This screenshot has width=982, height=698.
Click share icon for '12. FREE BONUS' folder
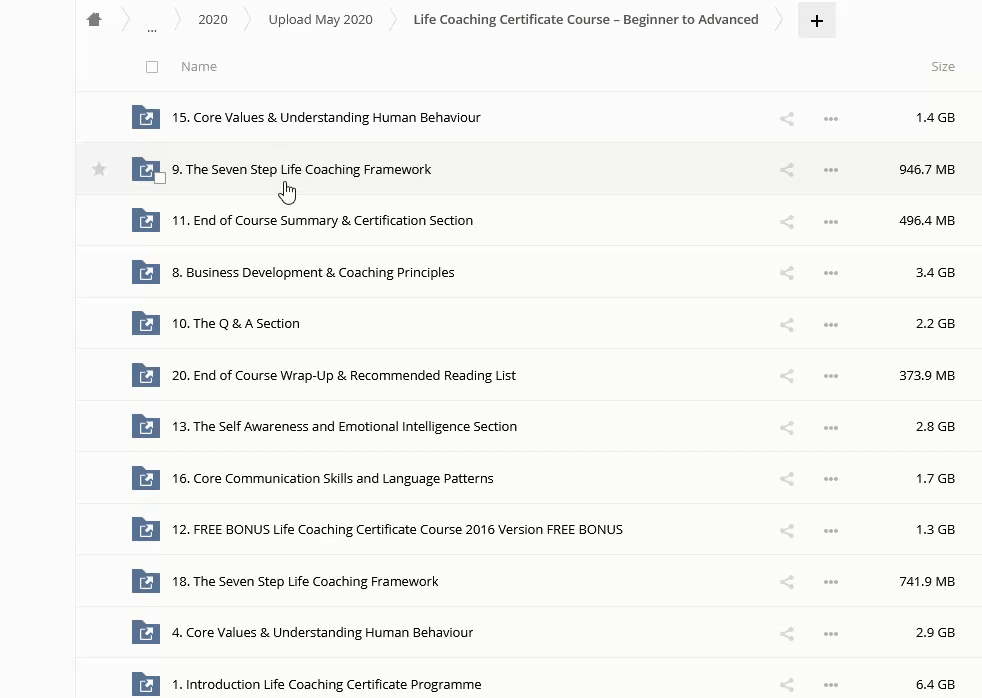pos(787,530)
